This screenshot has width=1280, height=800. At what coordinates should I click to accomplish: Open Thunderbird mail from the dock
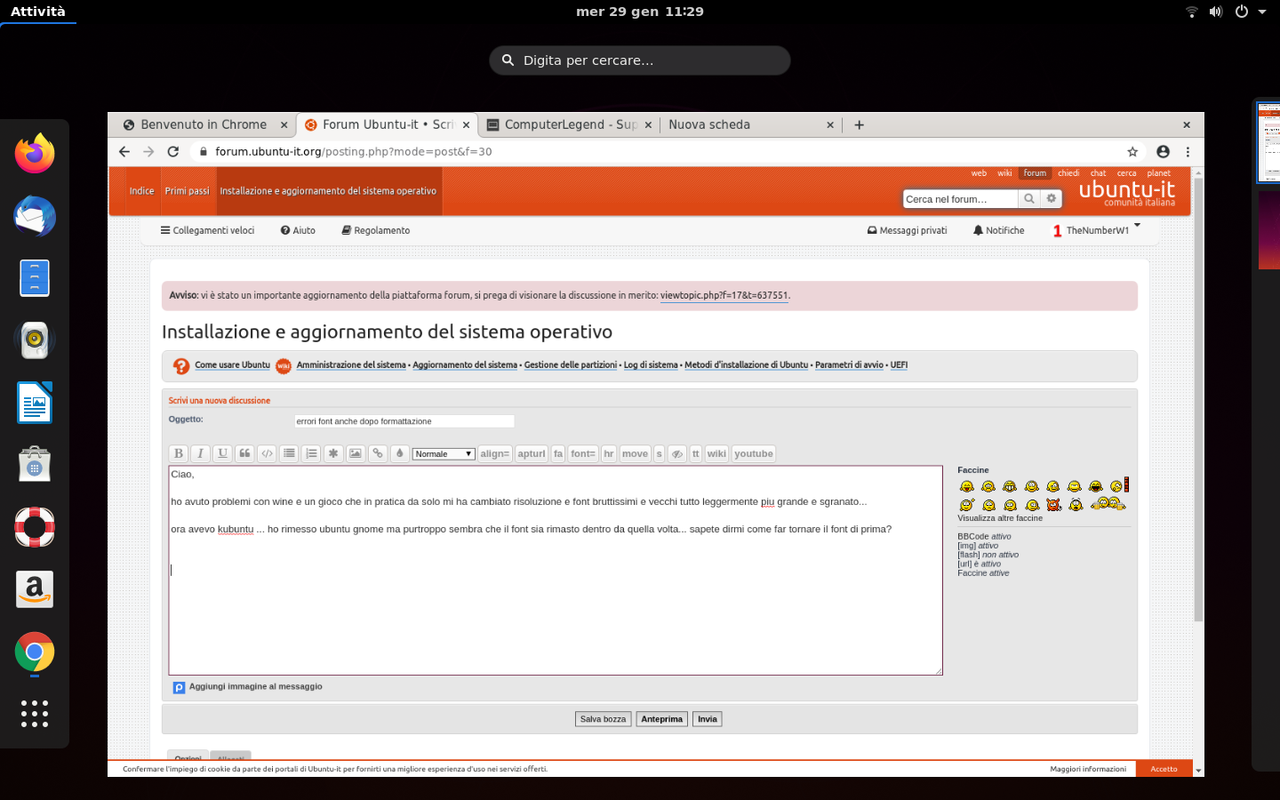pyautogui.click(x=35, y=216)
